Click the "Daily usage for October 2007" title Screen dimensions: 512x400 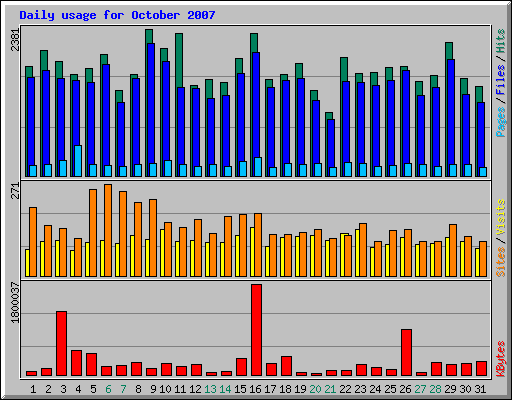point(117,15)
